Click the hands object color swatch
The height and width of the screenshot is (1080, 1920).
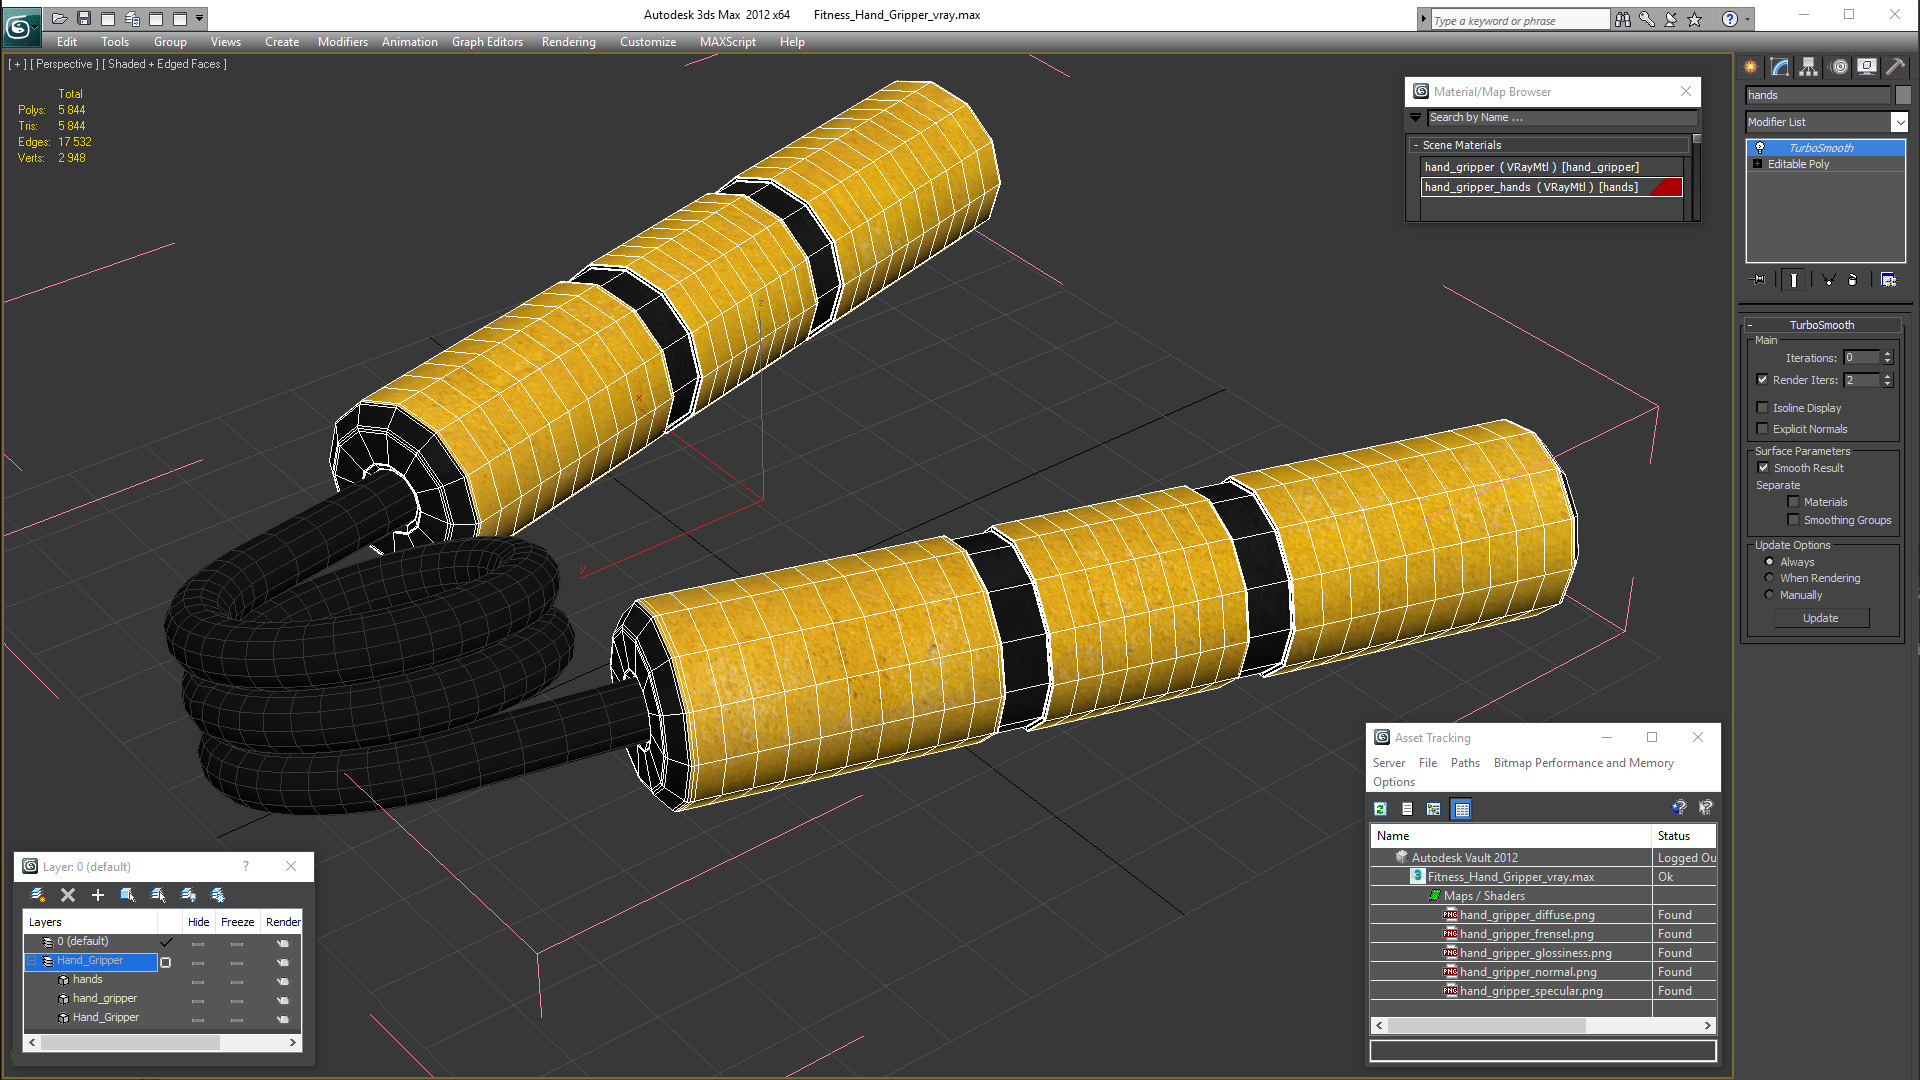[1903, 95]
